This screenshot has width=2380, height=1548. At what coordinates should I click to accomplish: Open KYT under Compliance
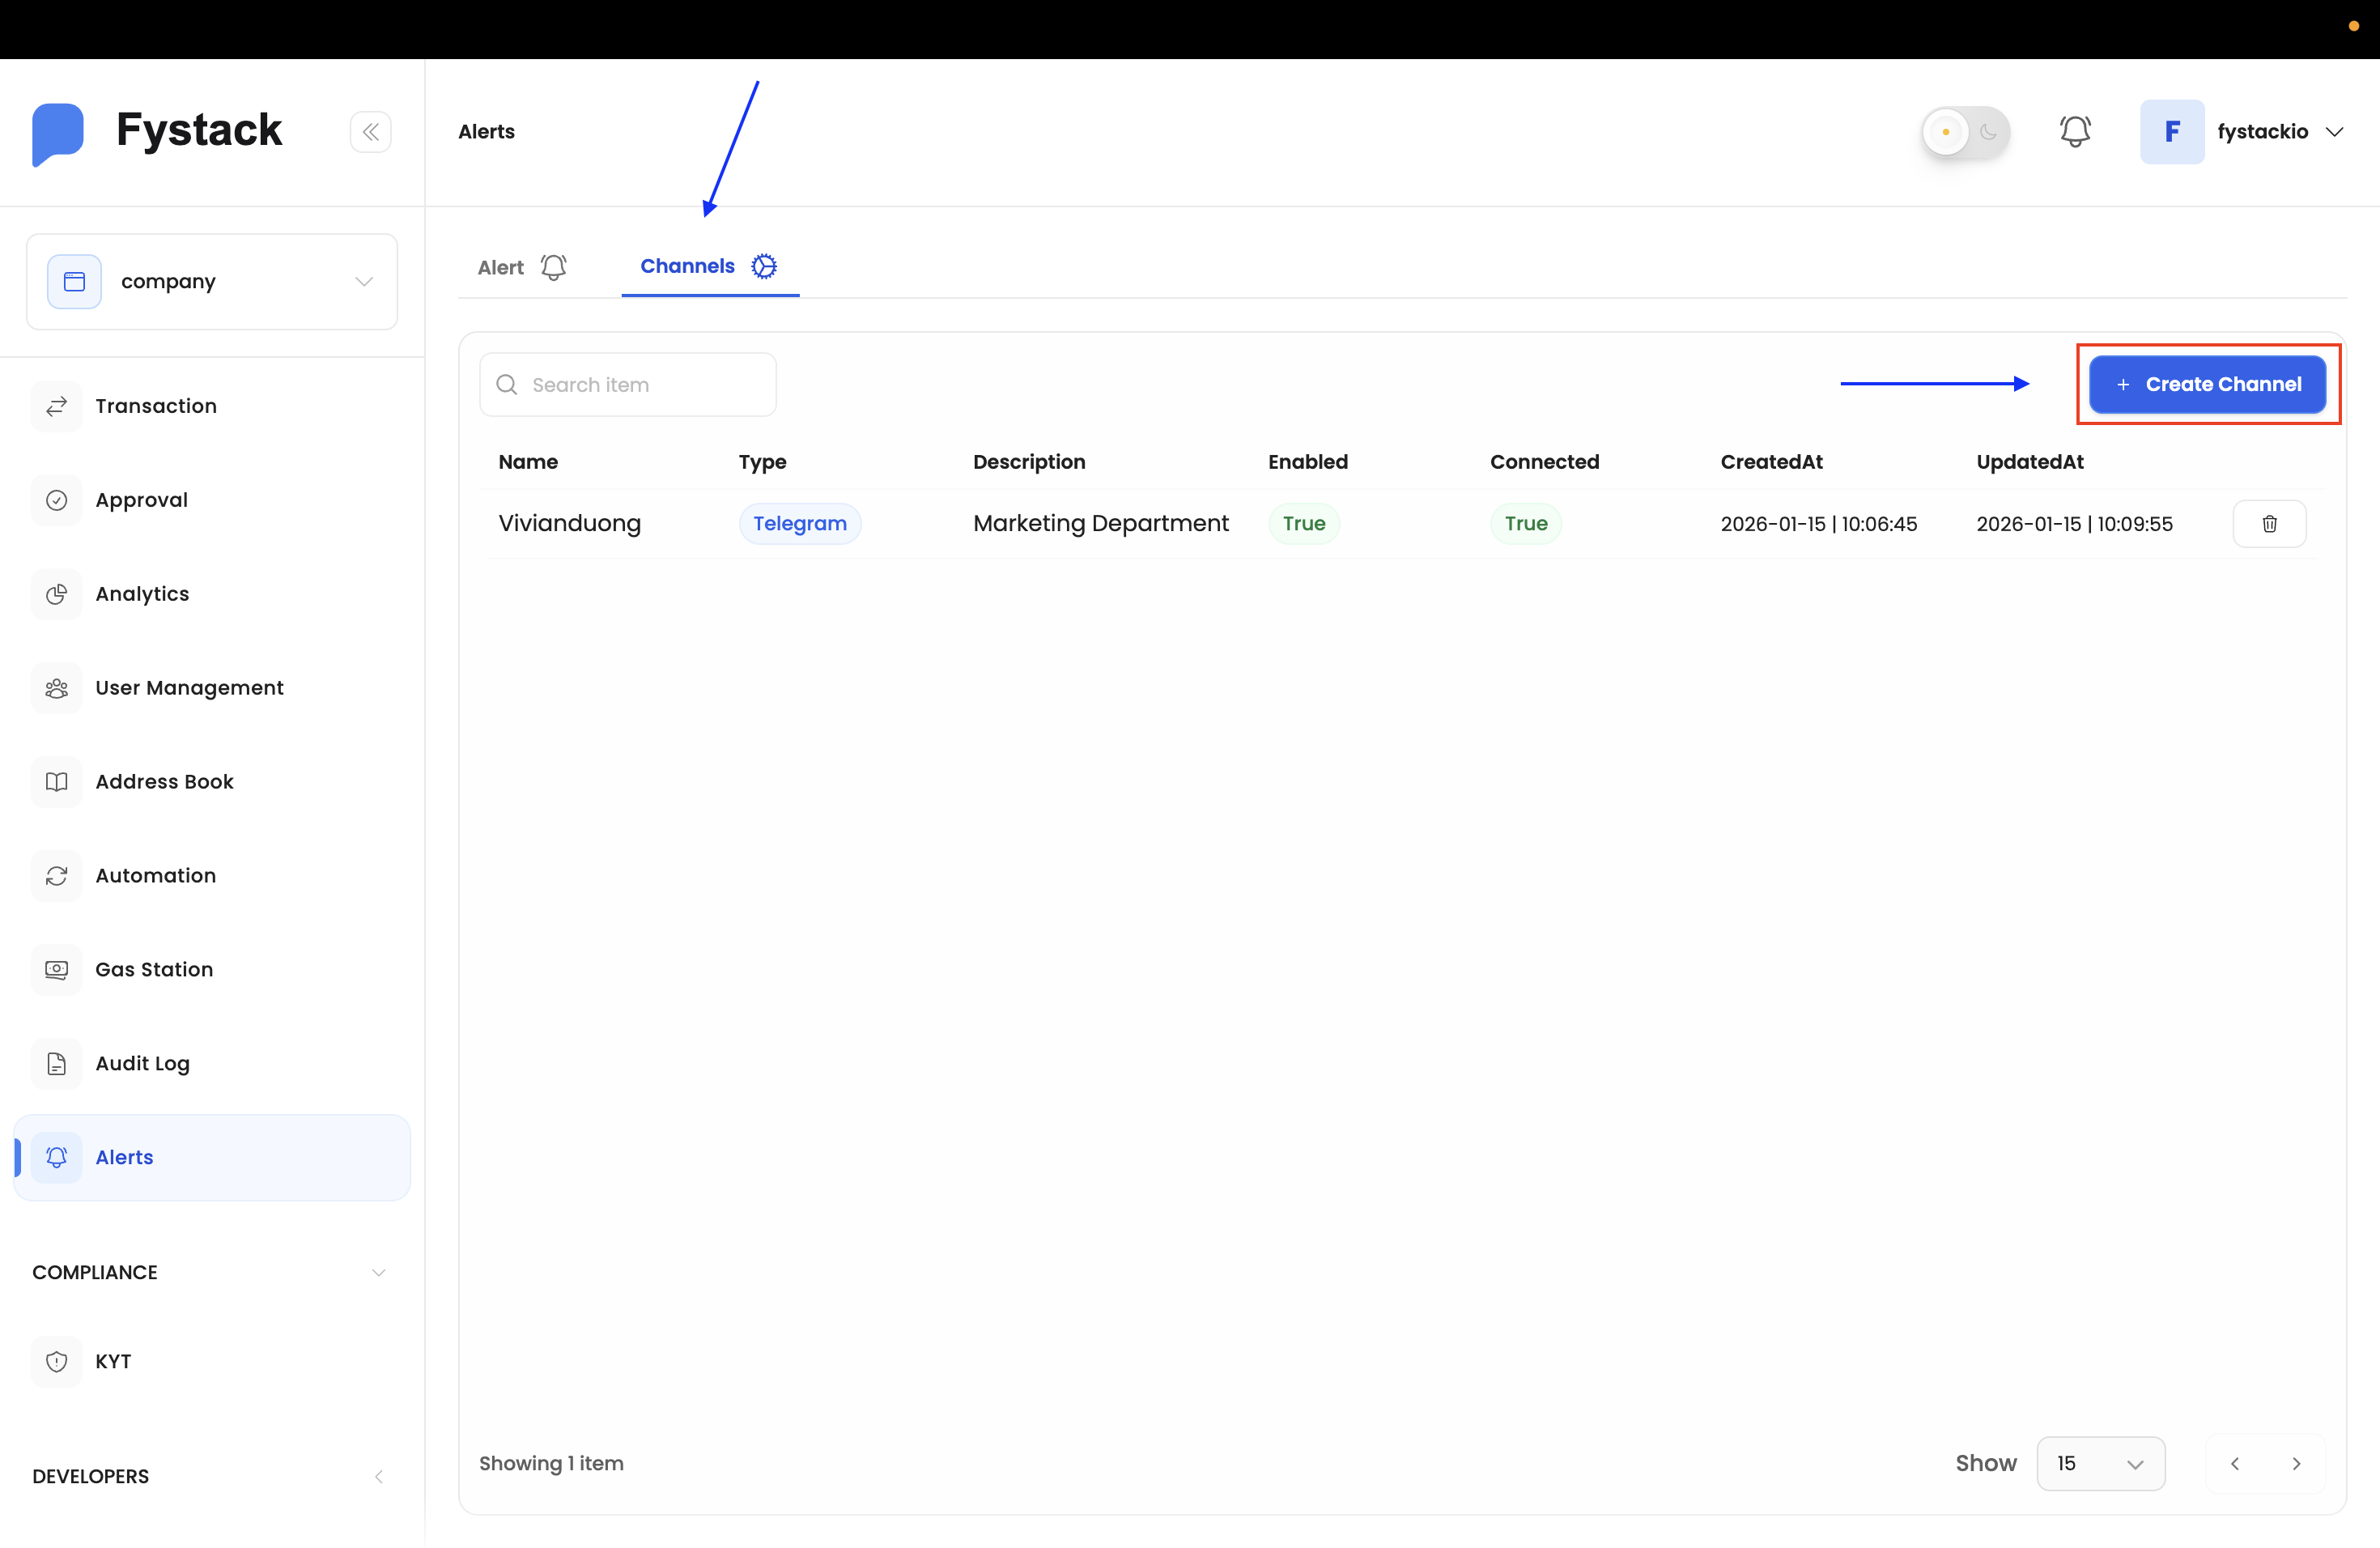[x=112, y=1361]
